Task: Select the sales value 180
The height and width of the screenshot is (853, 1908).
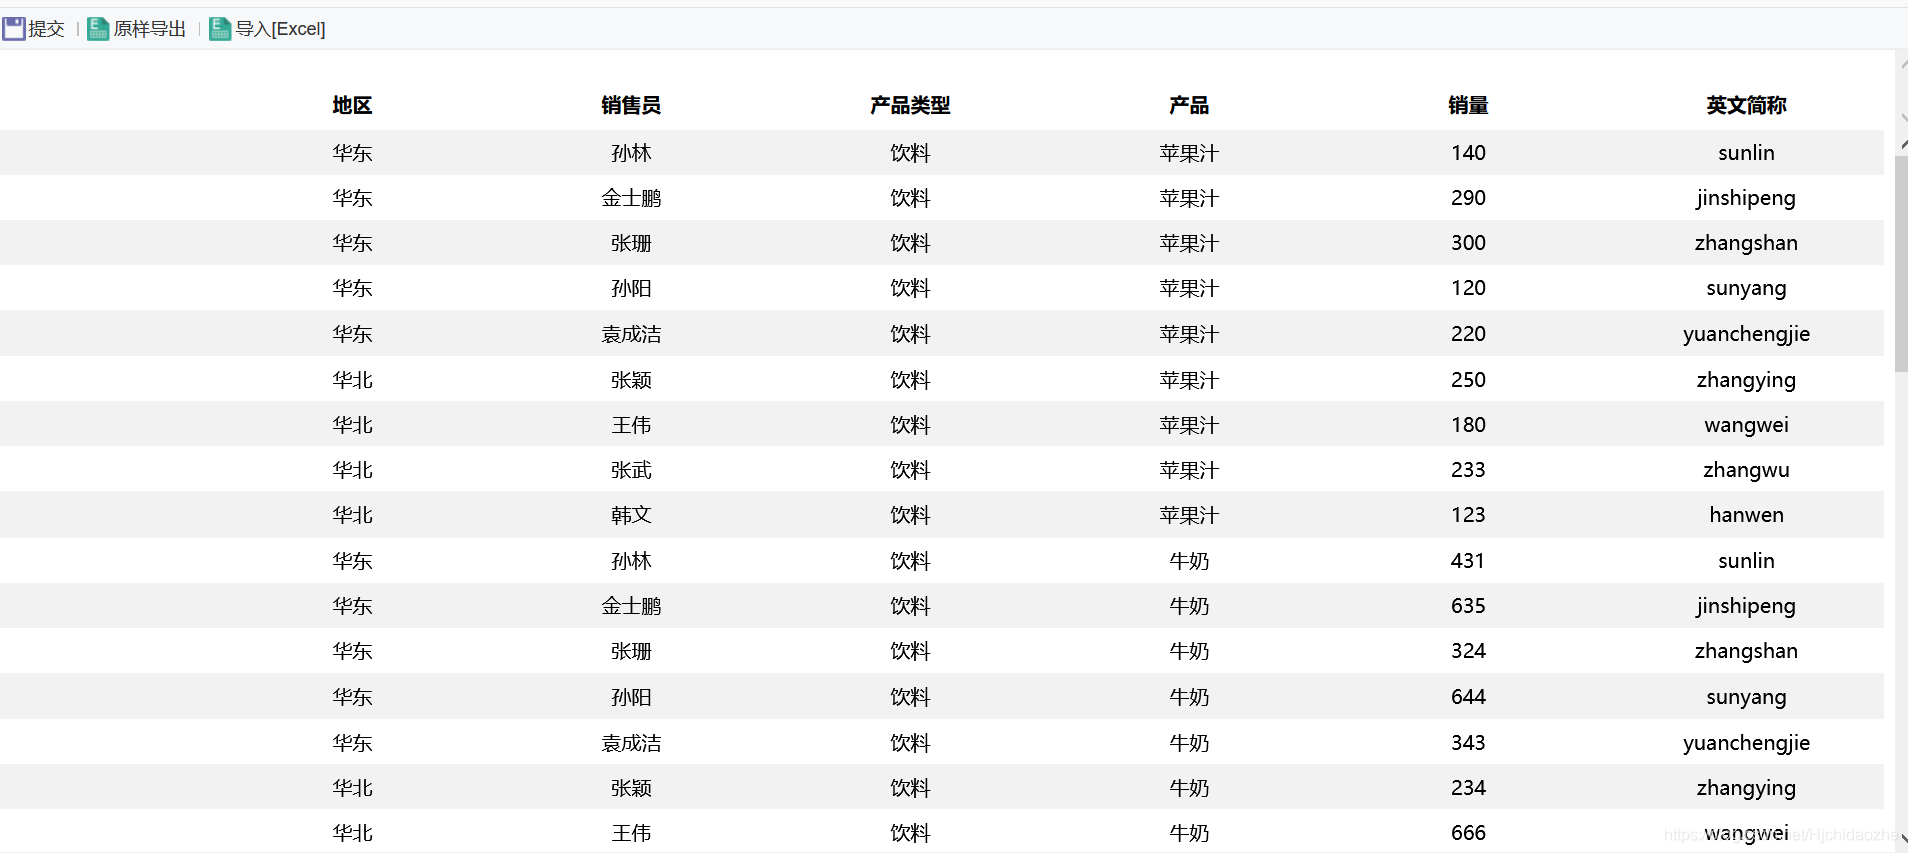Action: point(1468,425)
